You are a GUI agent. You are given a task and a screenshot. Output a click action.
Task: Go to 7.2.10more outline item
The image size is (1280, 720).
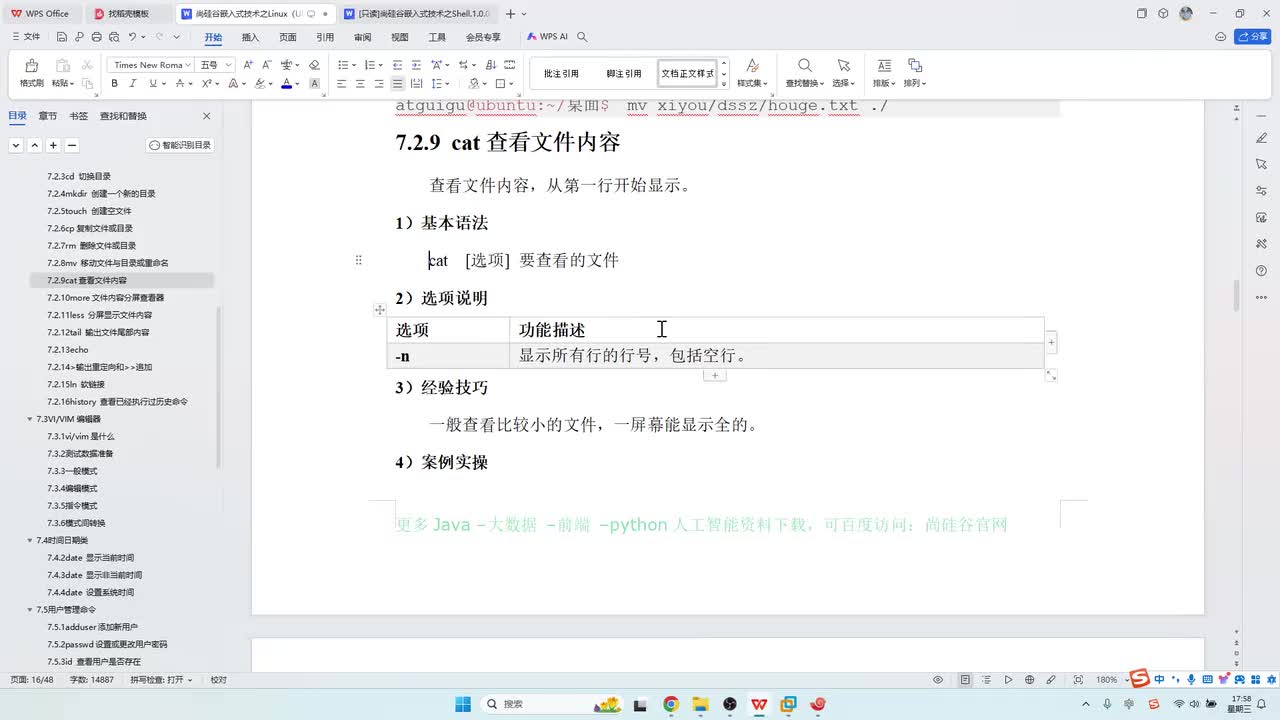tap(105, 297)
